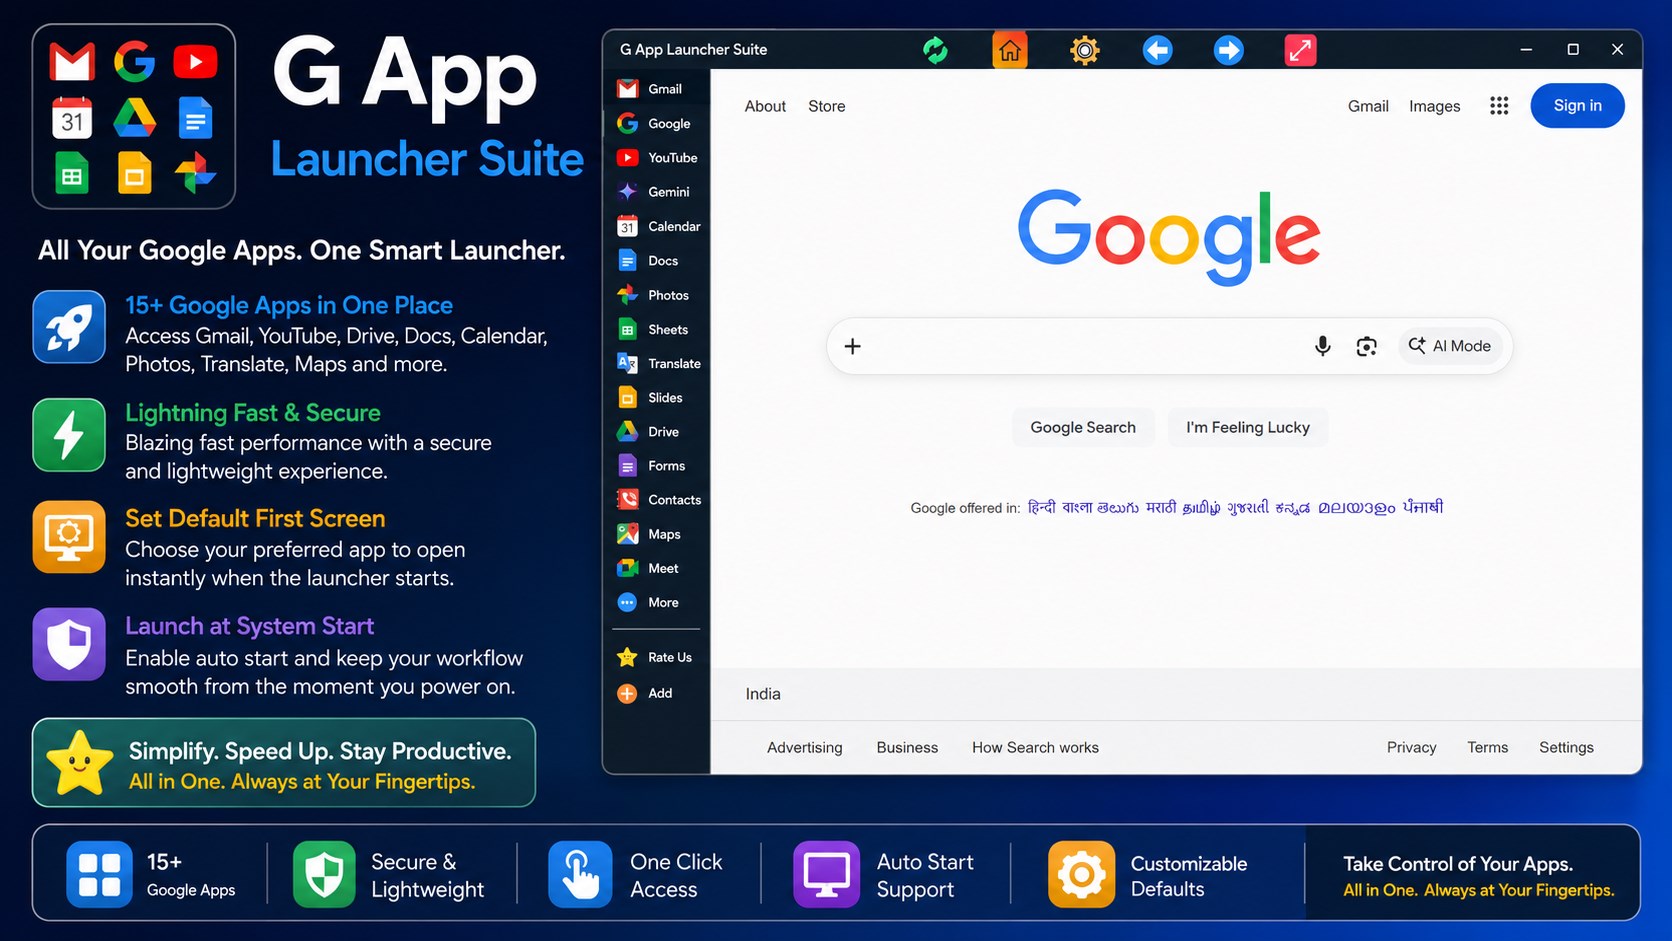
Task: Open Docs from the sidebar
Action: (x=656, y=261)
